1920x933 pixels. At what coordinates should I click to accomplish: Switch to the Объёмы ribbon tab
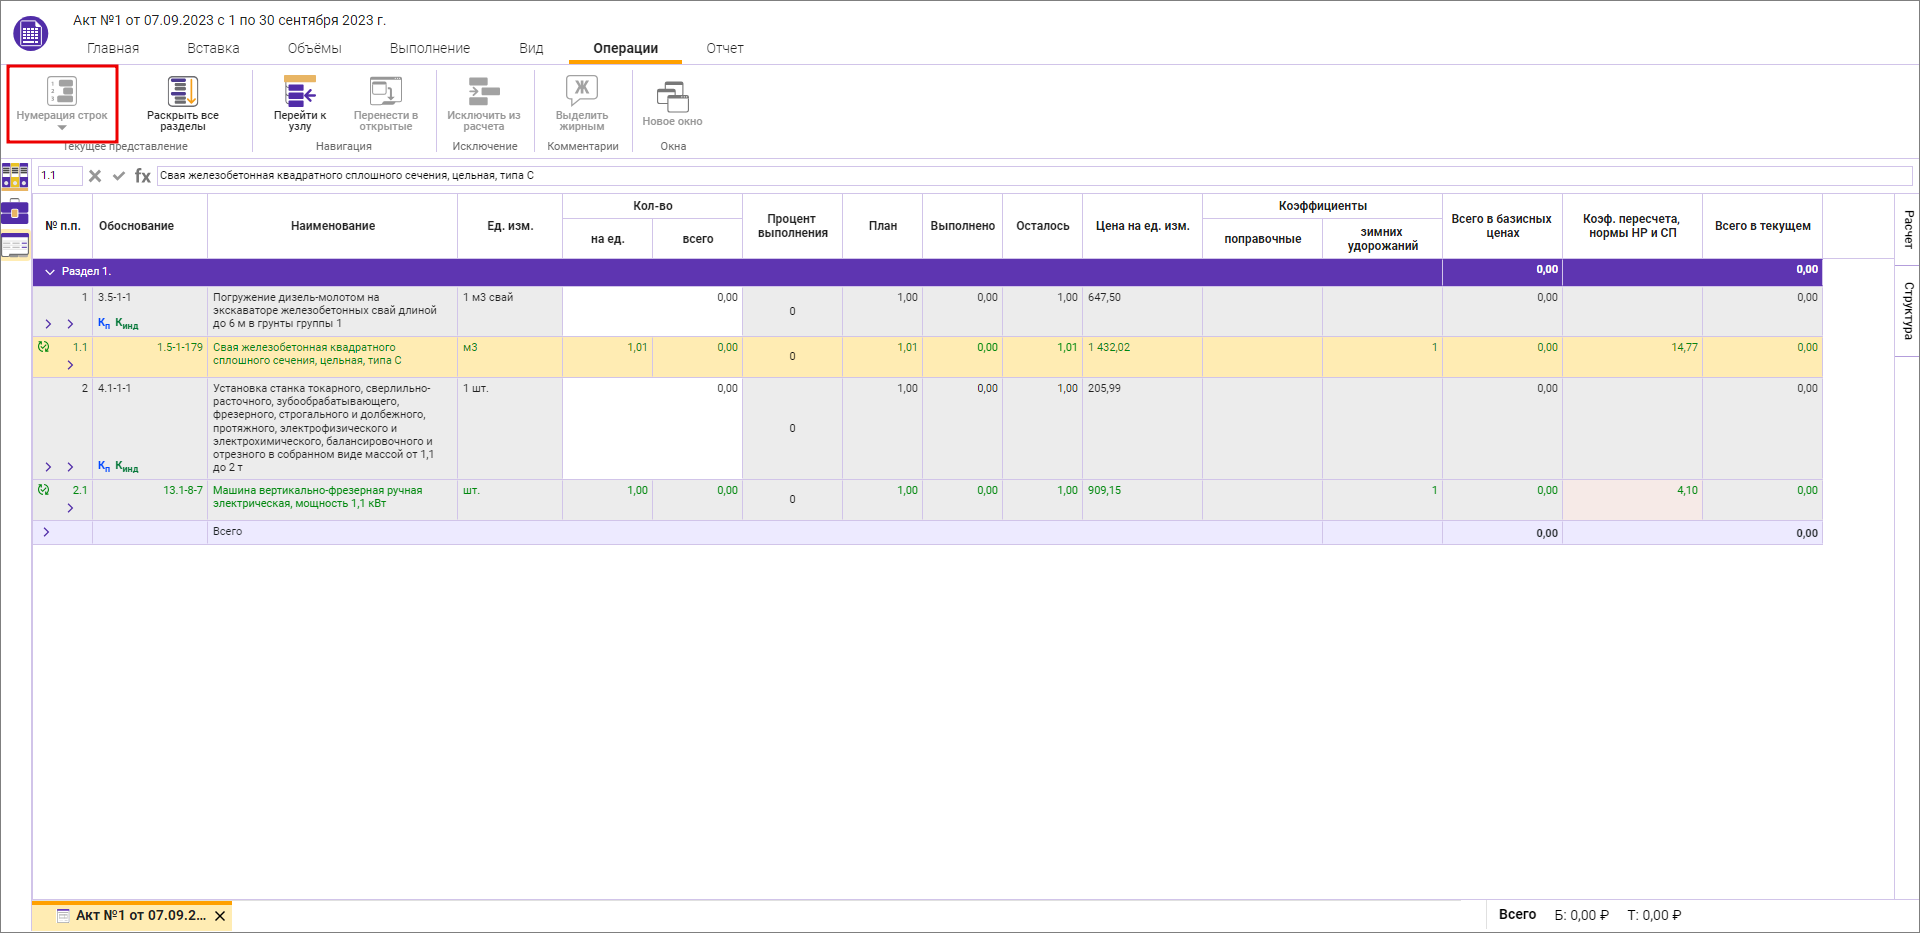[314, 48]
